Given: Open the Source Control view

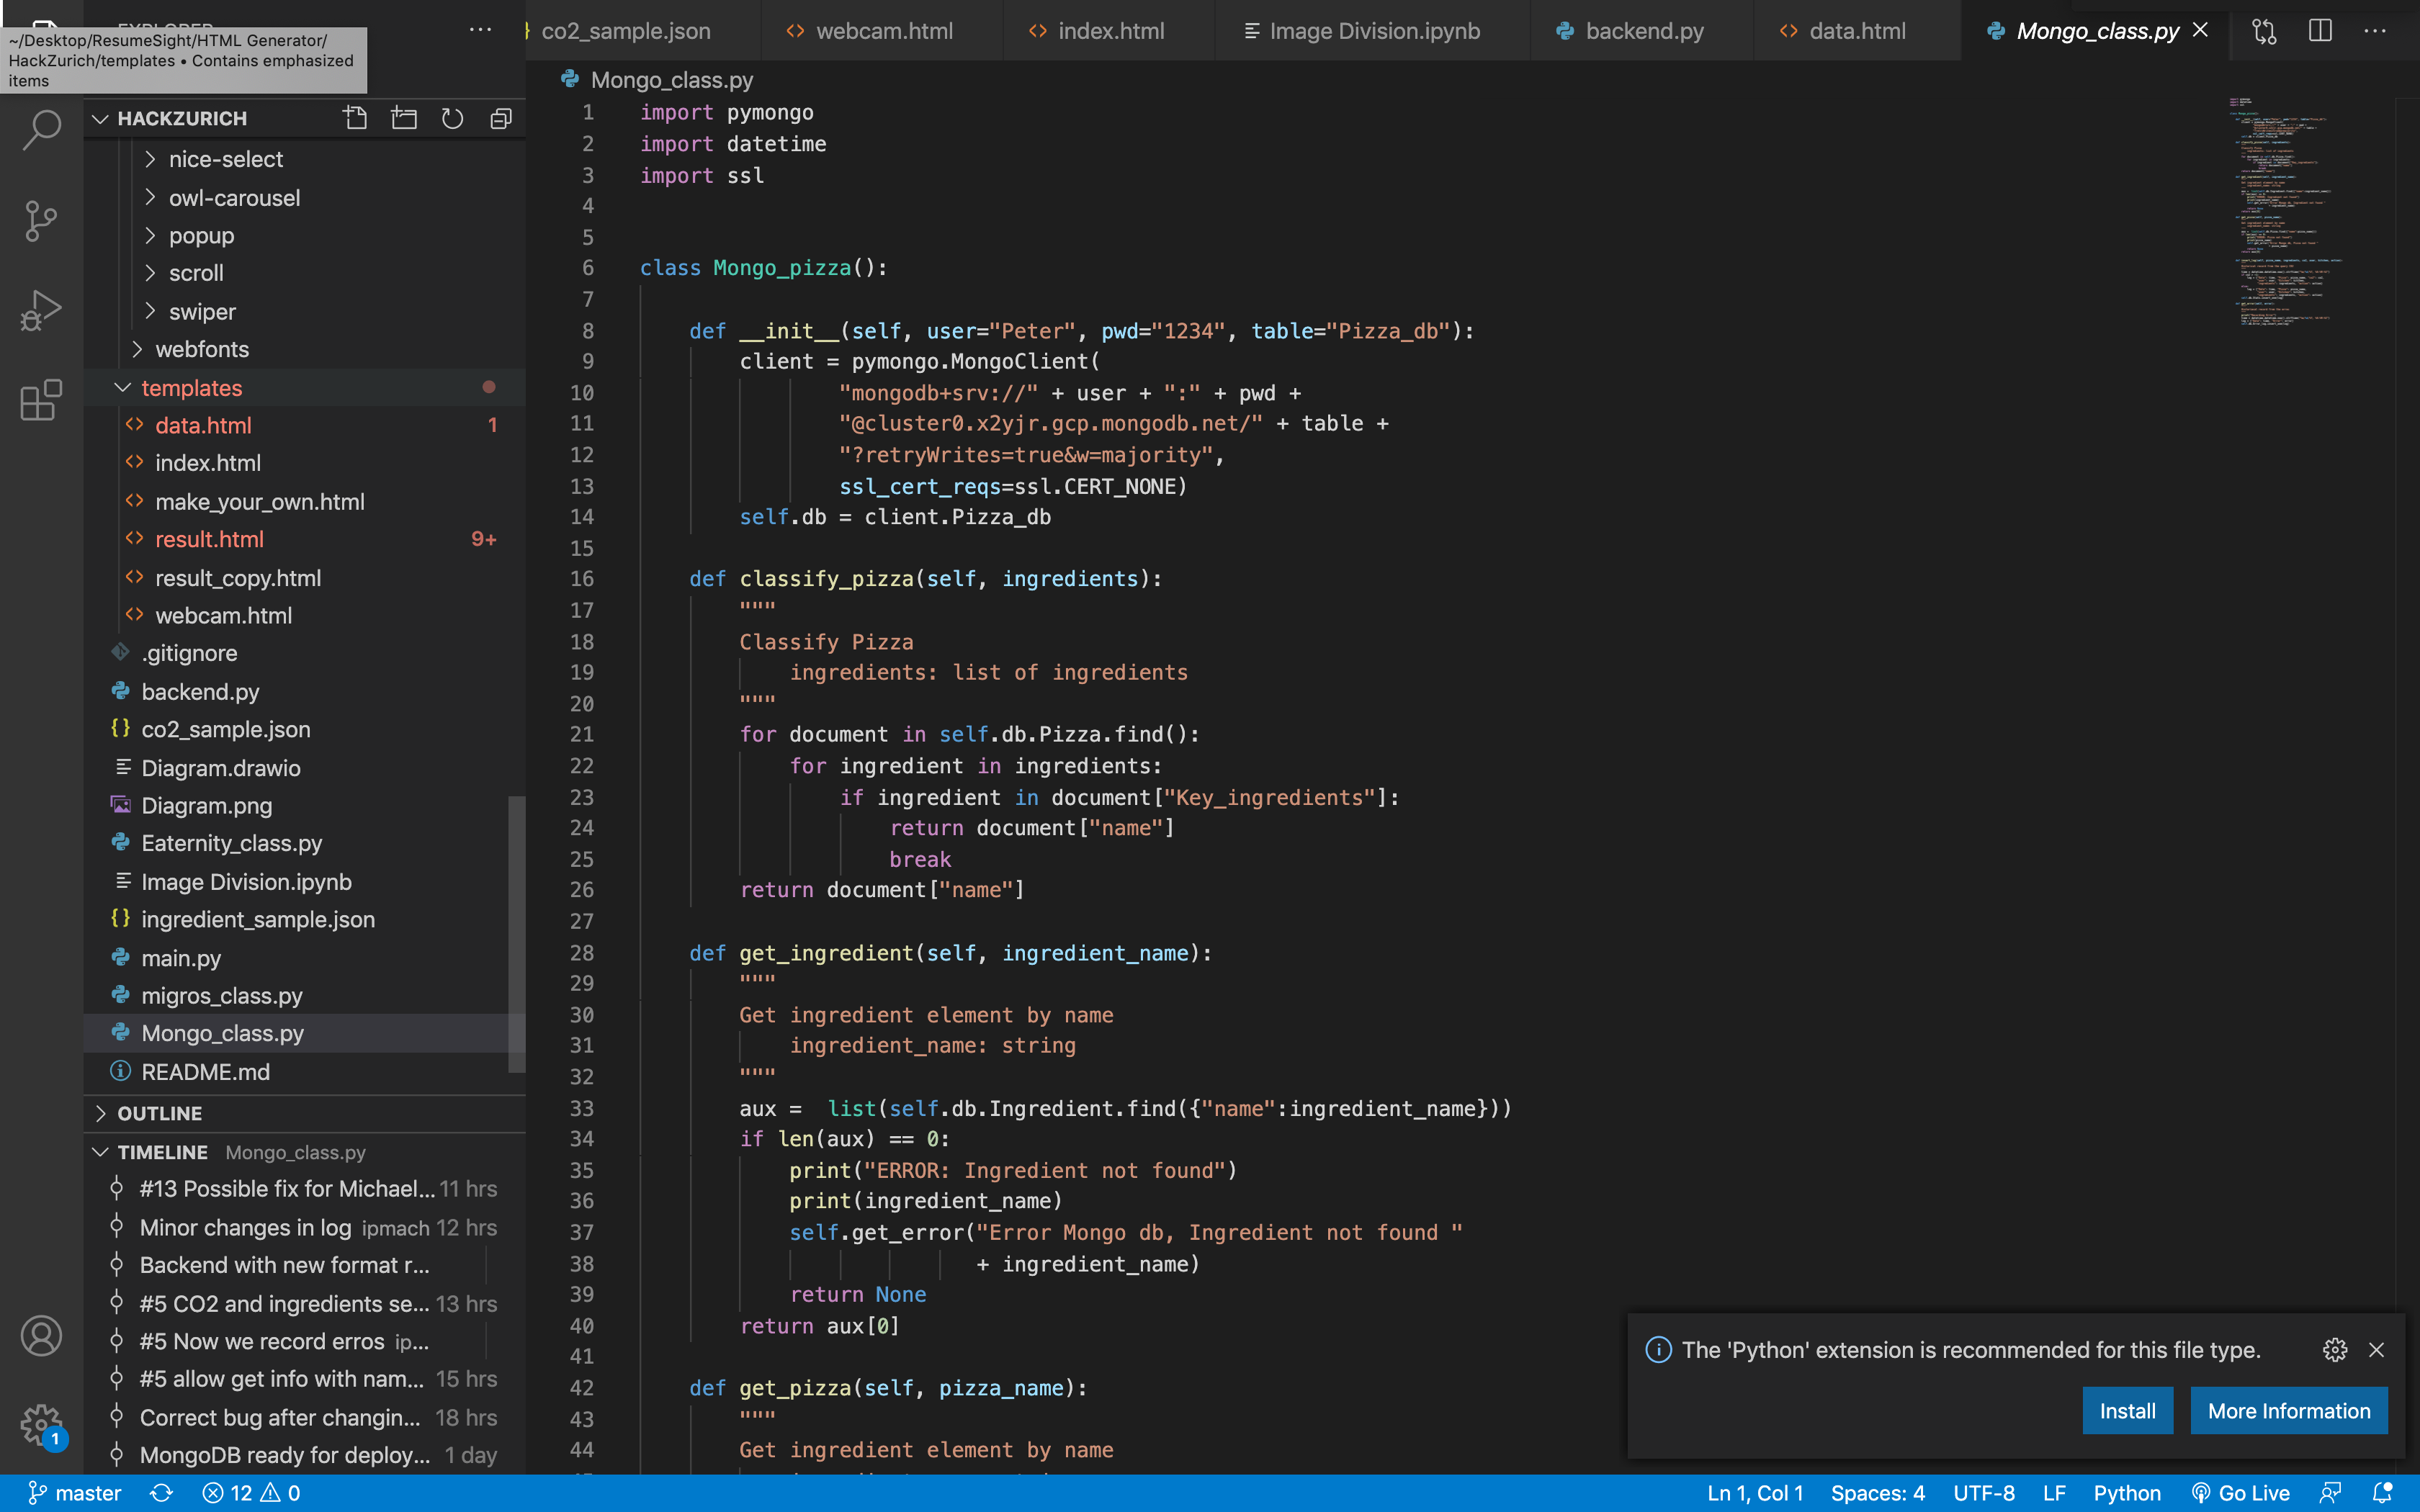Looking at the screenshot, I should pyautogui.click(x=41, y=220).
